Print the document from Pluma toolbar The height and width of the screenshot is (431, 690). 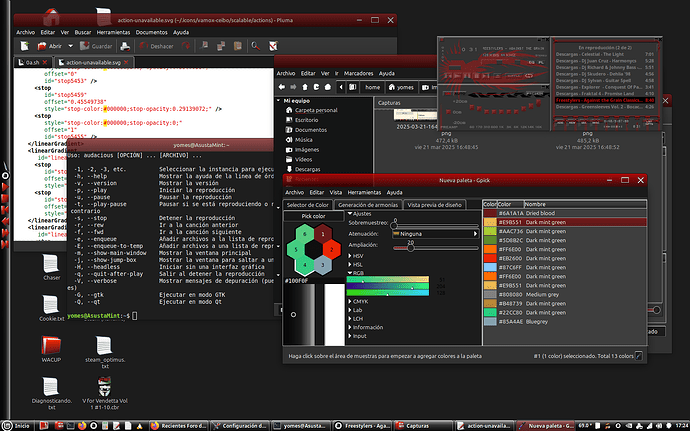125,46
